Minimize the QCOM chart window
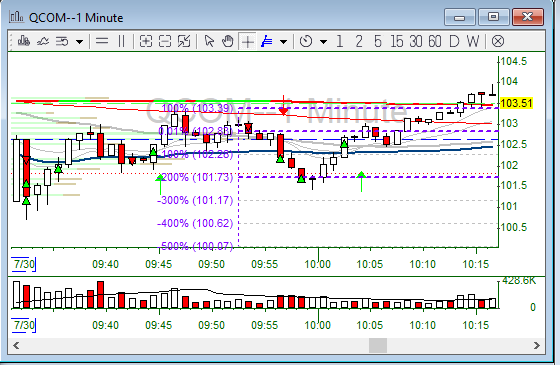 (x=460, y=17)
